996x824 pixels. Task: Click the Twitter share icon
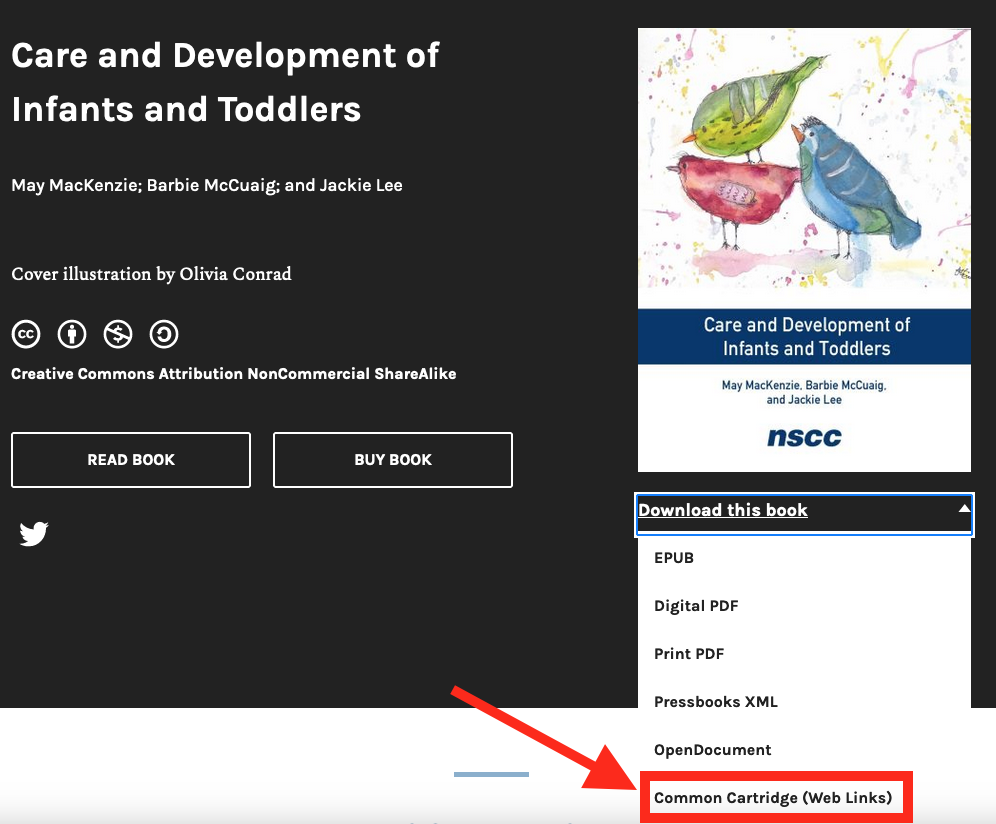[x=34, y=534]
